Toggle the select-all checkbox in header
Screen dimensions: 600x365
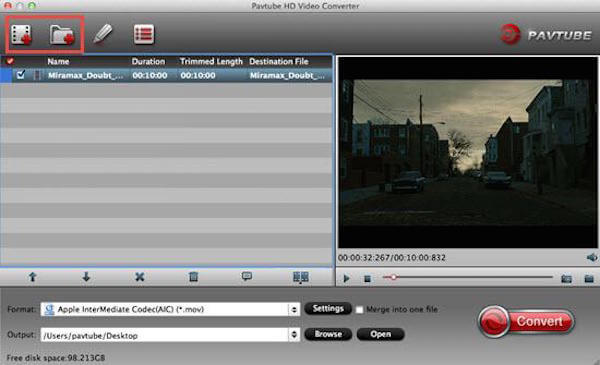coord(10,61)
